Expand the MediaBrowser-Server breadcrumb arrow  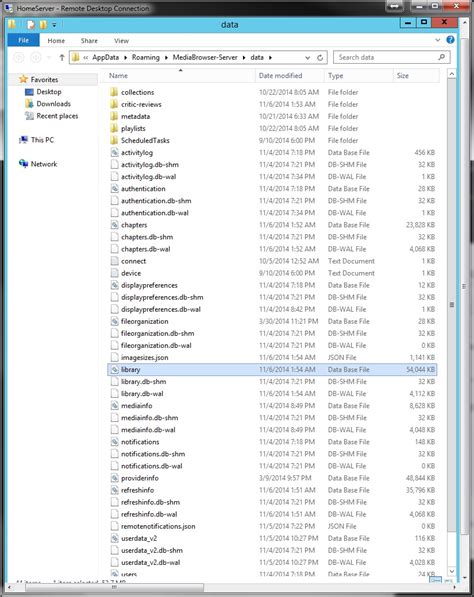(x=244, y=57)
